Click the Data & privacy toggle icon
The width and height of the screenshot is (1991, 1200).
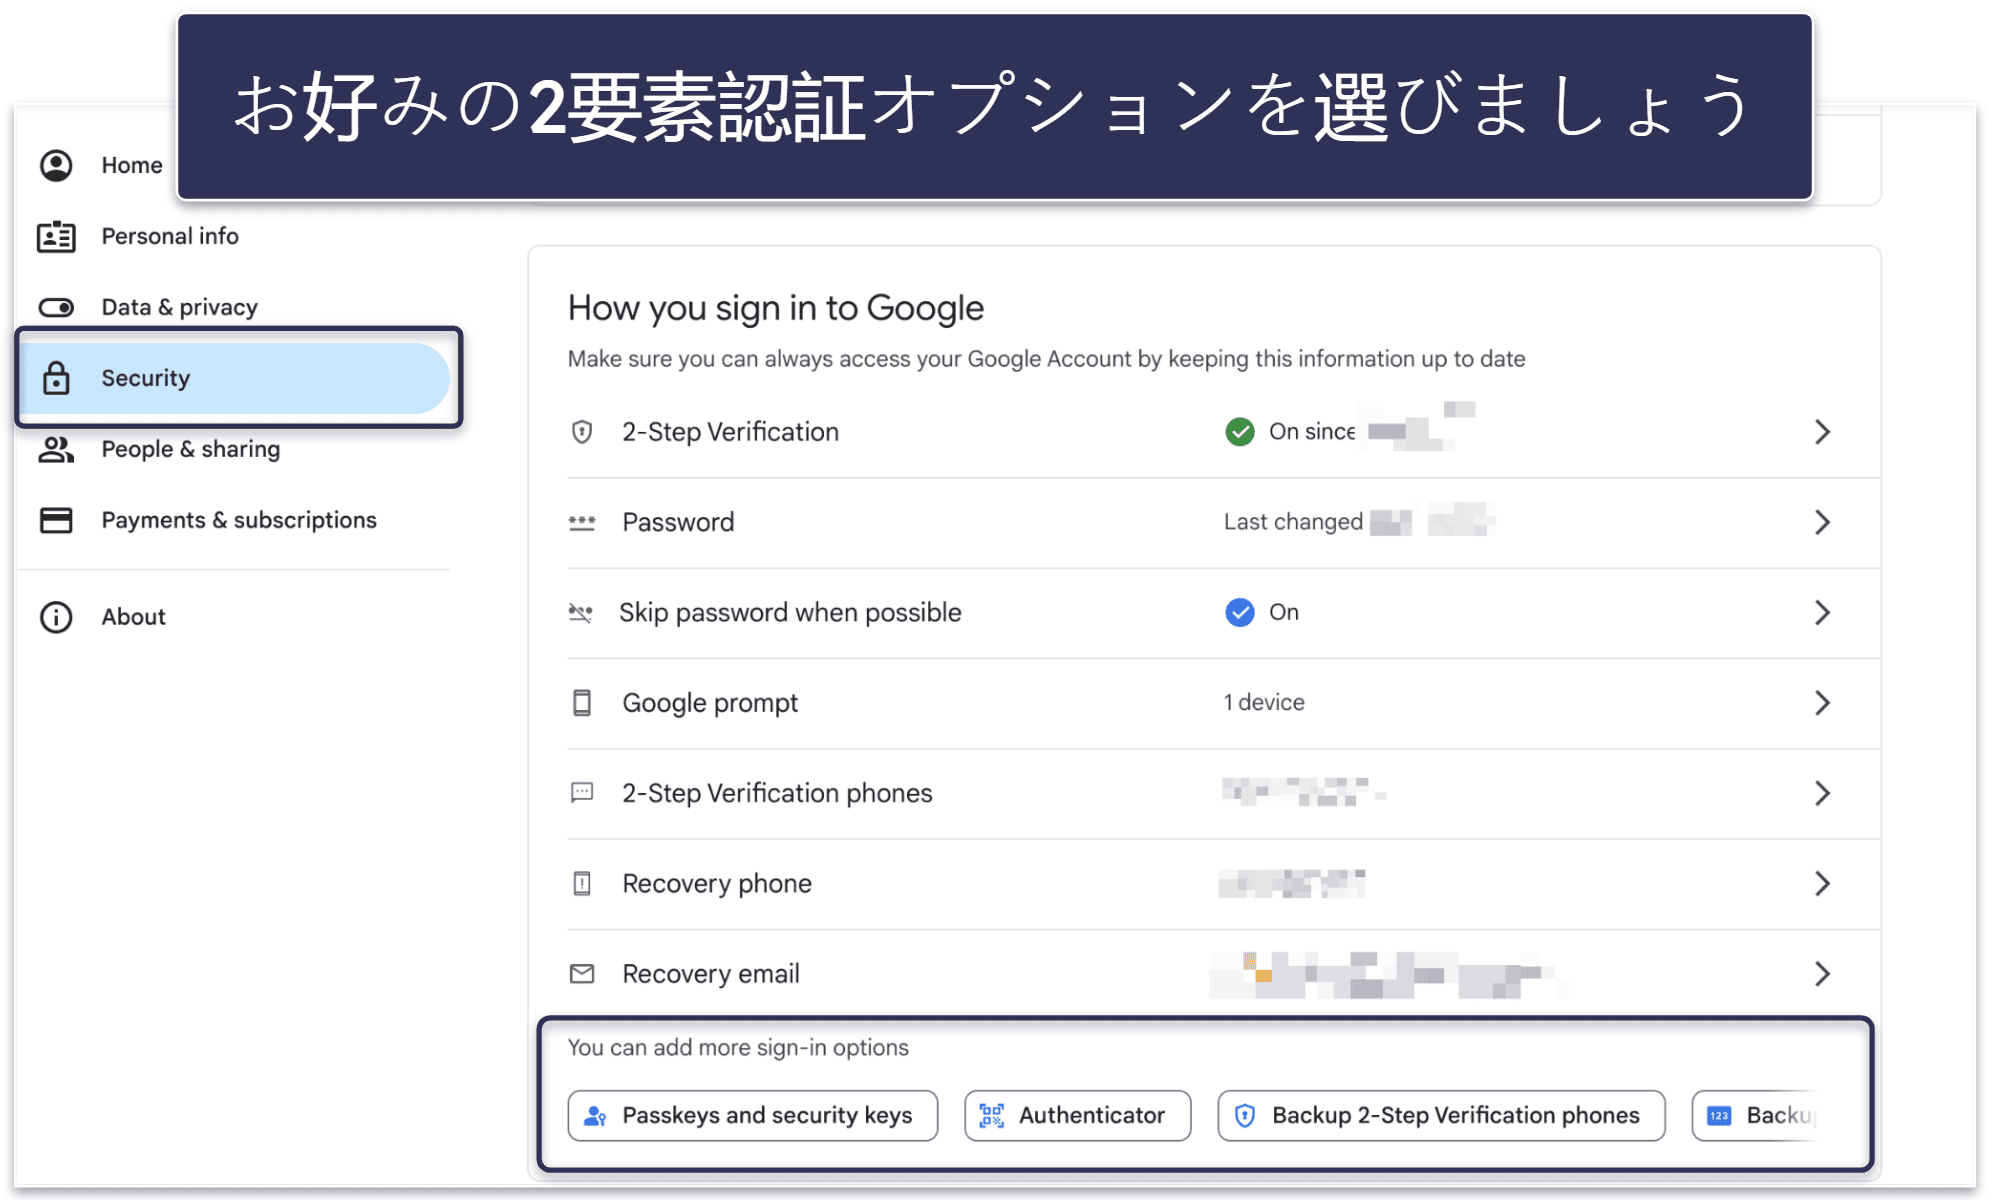click(56, 307)
